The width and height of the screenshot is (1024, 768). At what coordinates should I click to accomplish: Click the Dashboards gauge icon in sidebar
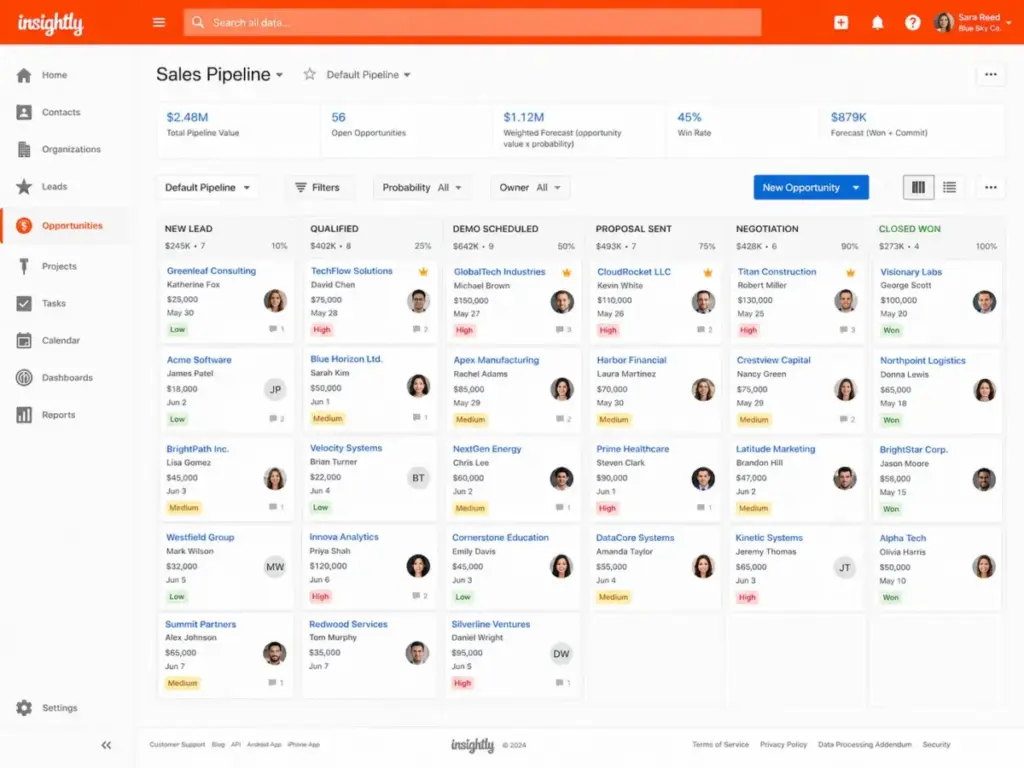click(24, 377)
